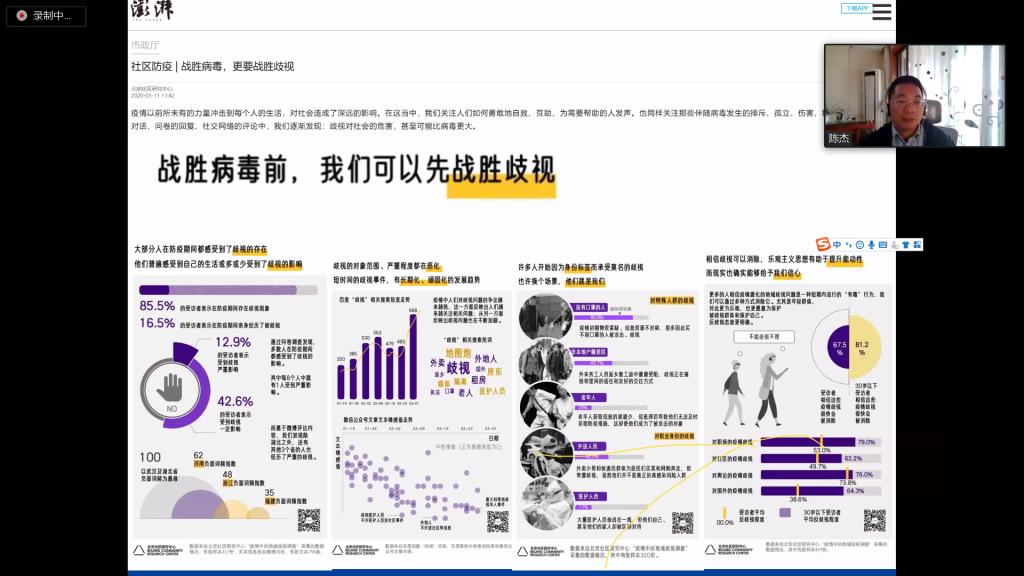Click the download APP button

856,8
